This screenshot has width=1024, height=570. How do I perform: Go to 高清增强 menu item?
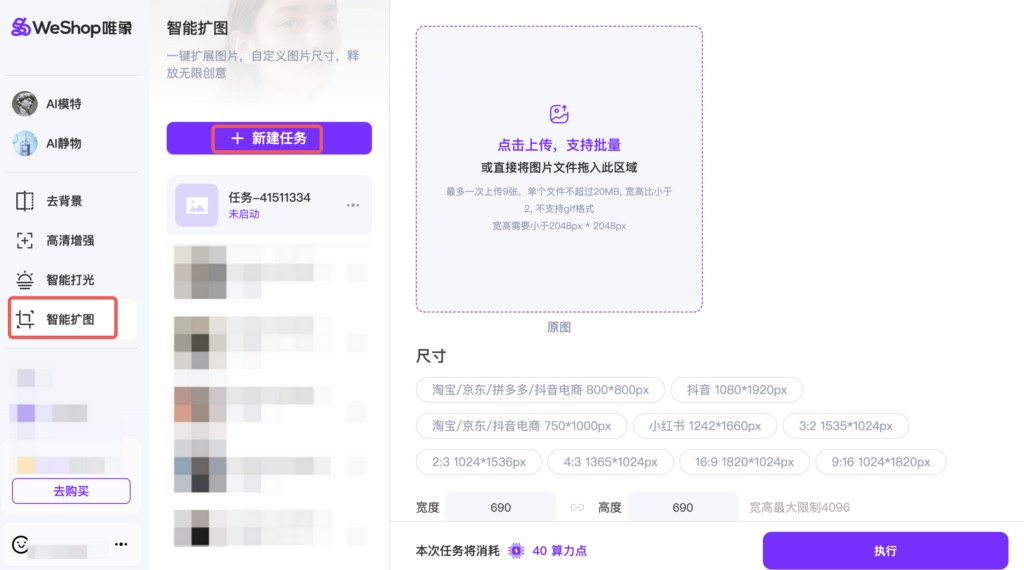point(72,240)
